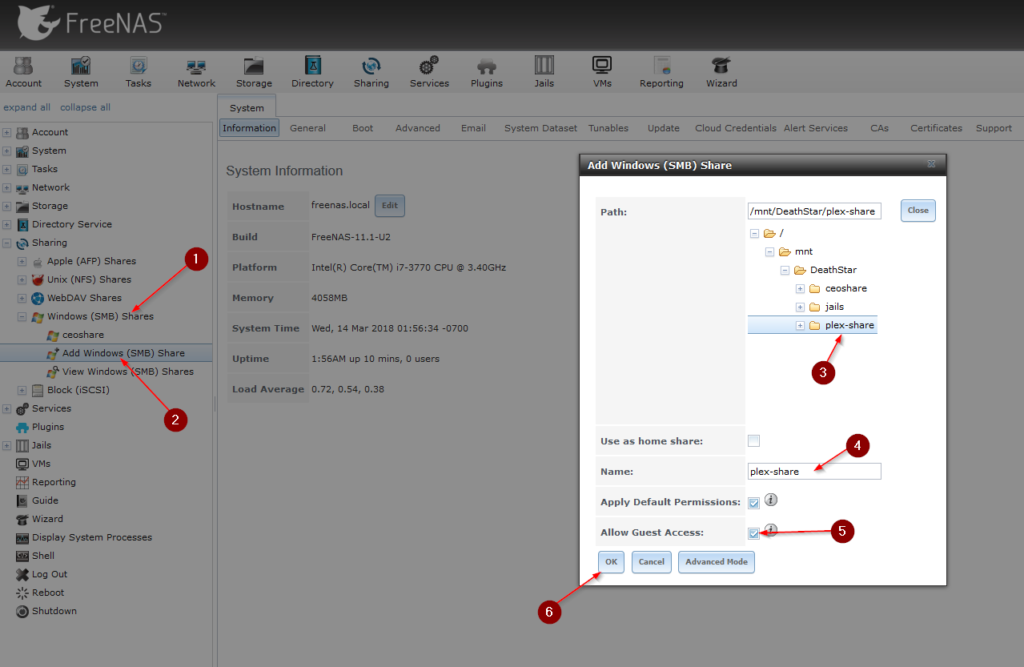Click the Network toolbar icon
The width and height of the screenshot is (1024, 667).
coord(196,66)
